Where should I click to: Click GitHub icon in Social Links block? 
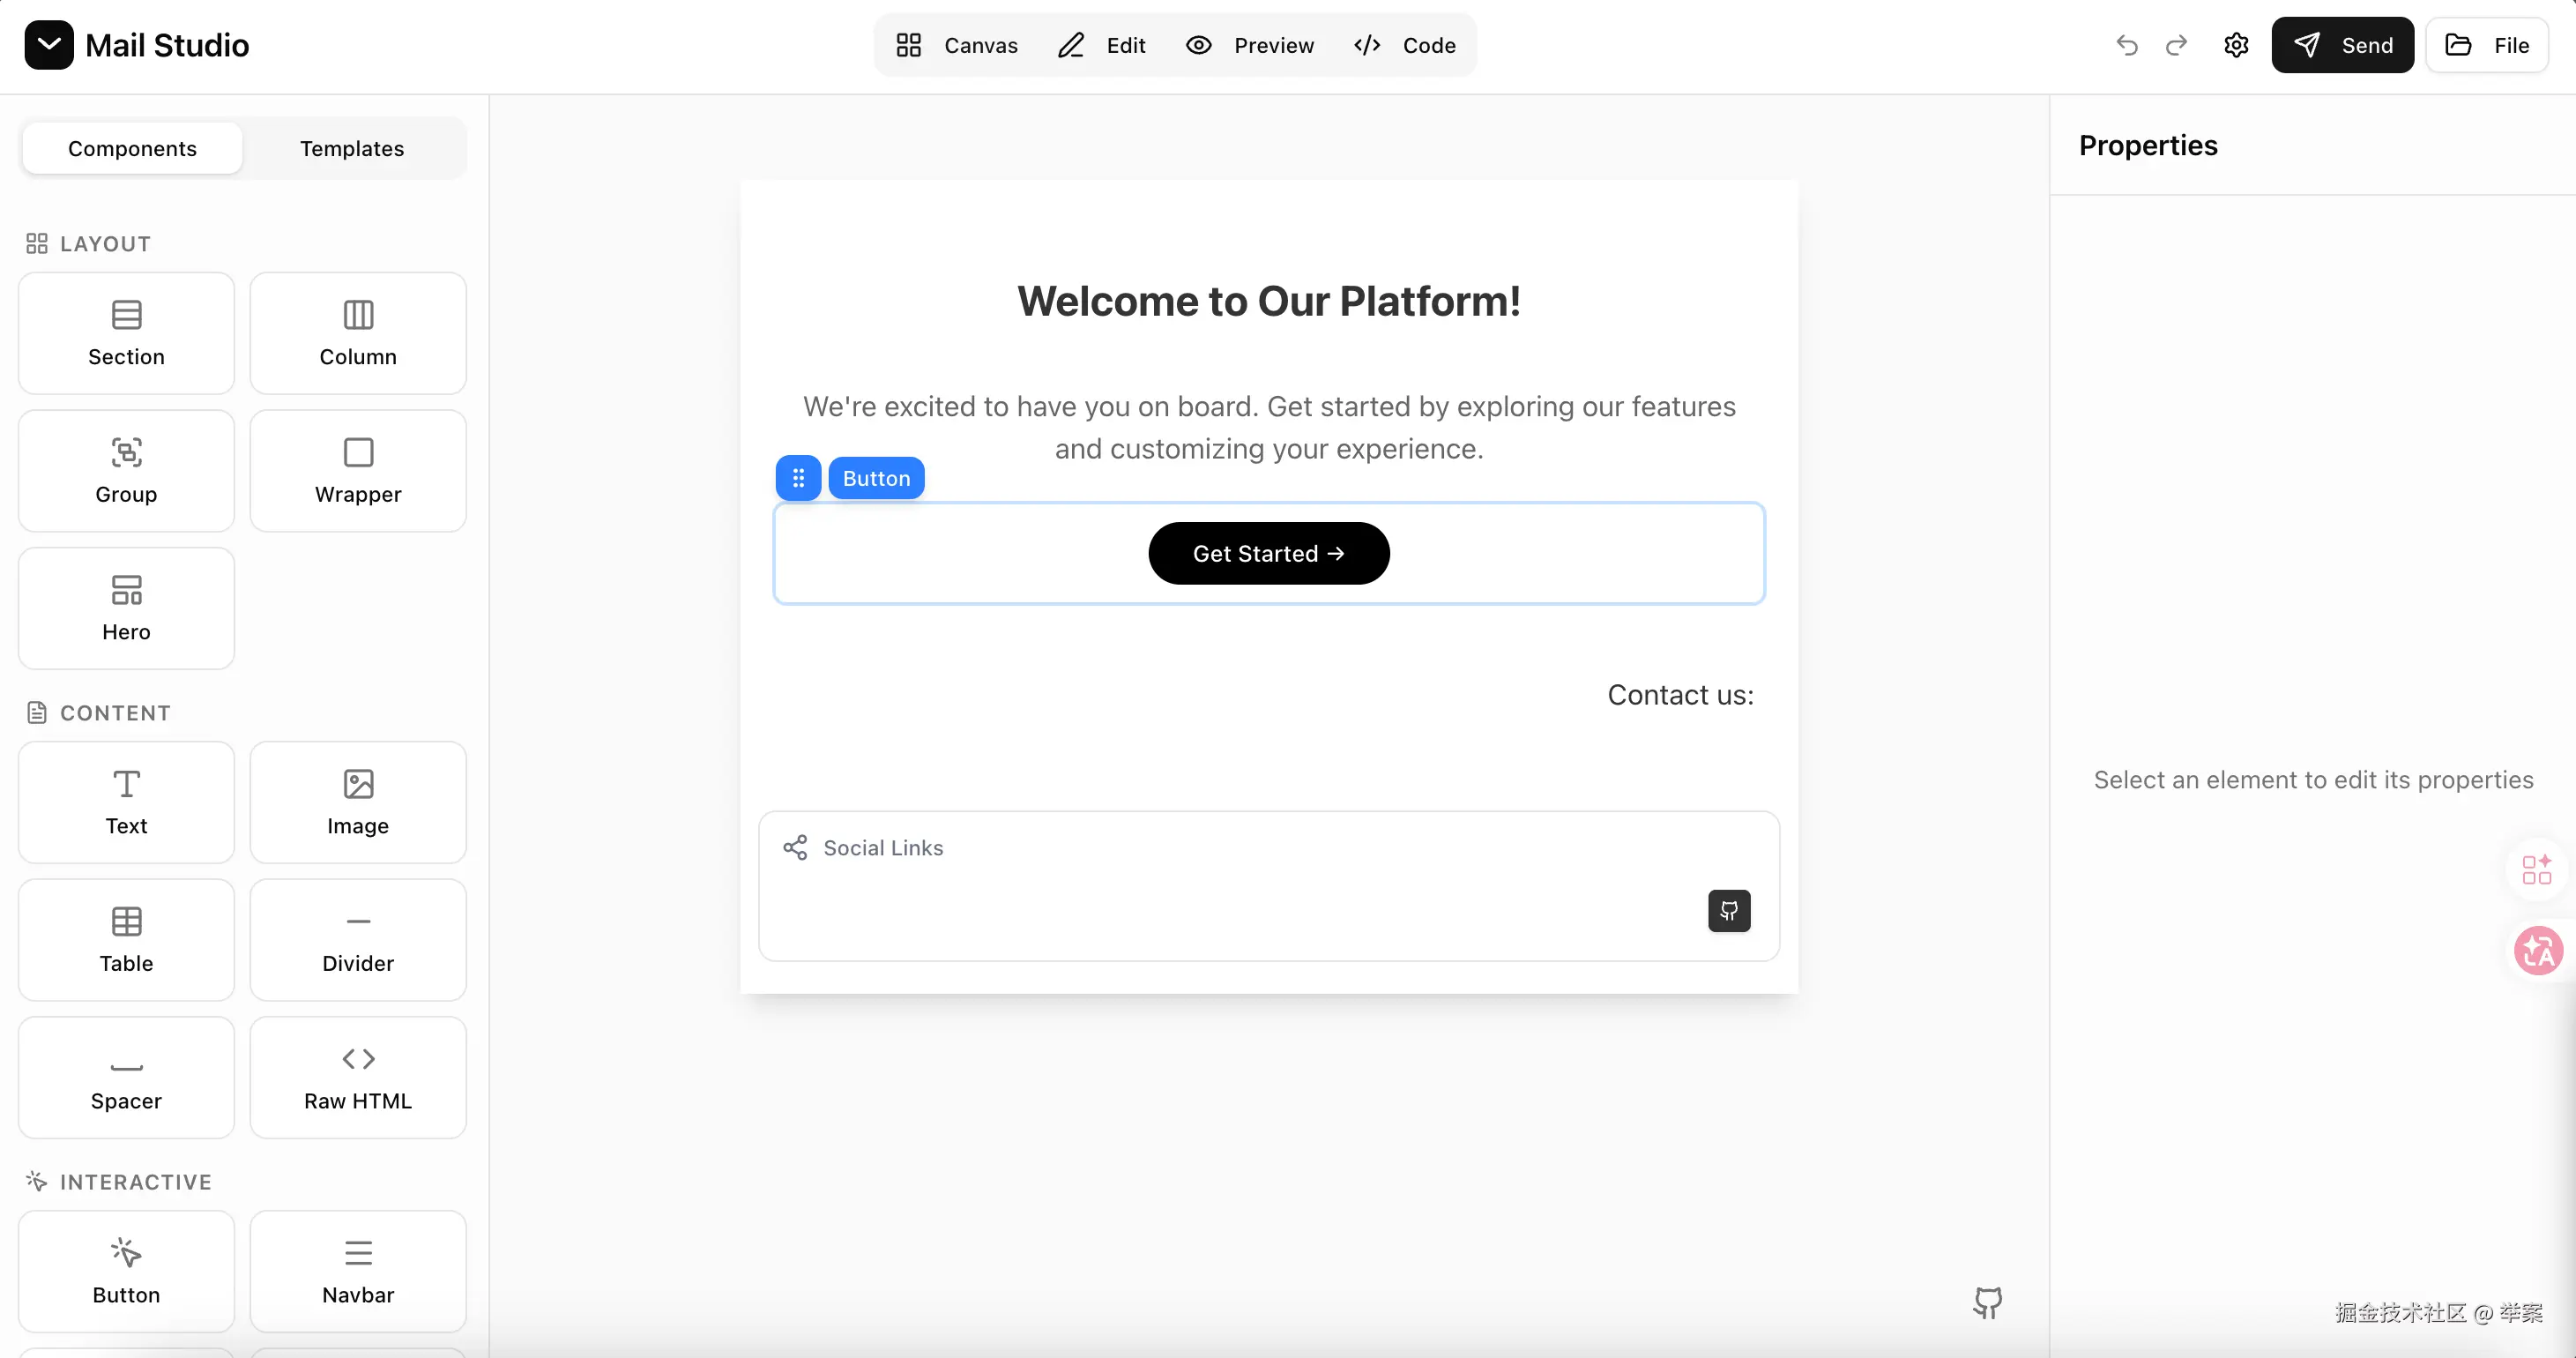click(x=1729, y=910)
